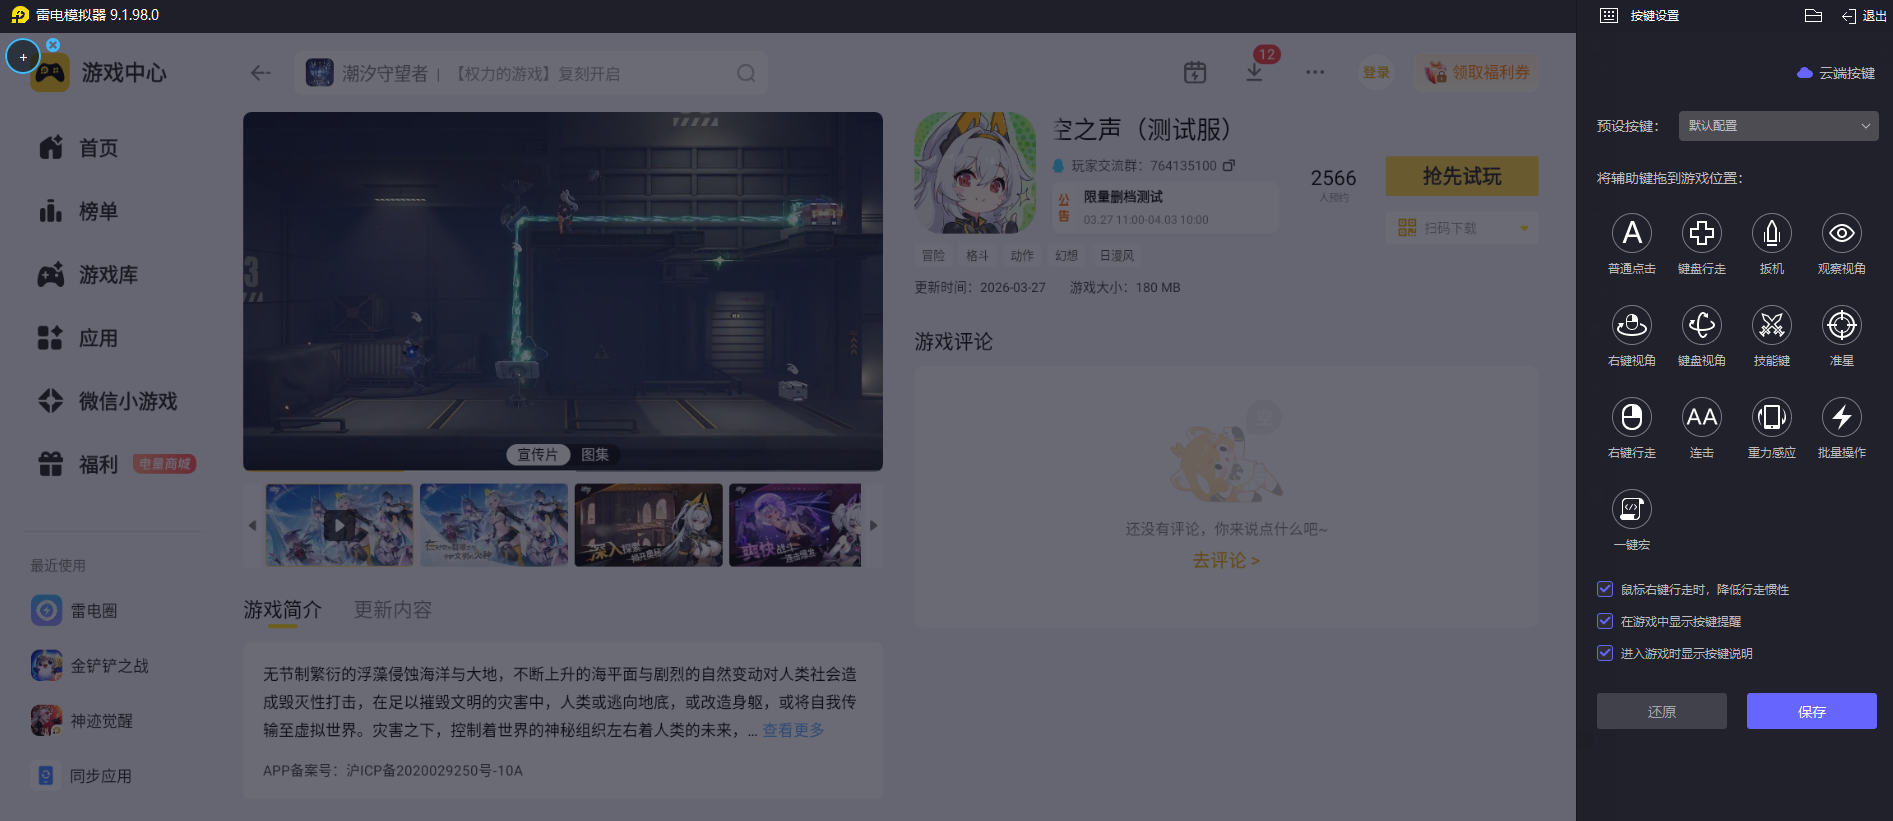Open the three-dot more options menu

(1315, 72)
